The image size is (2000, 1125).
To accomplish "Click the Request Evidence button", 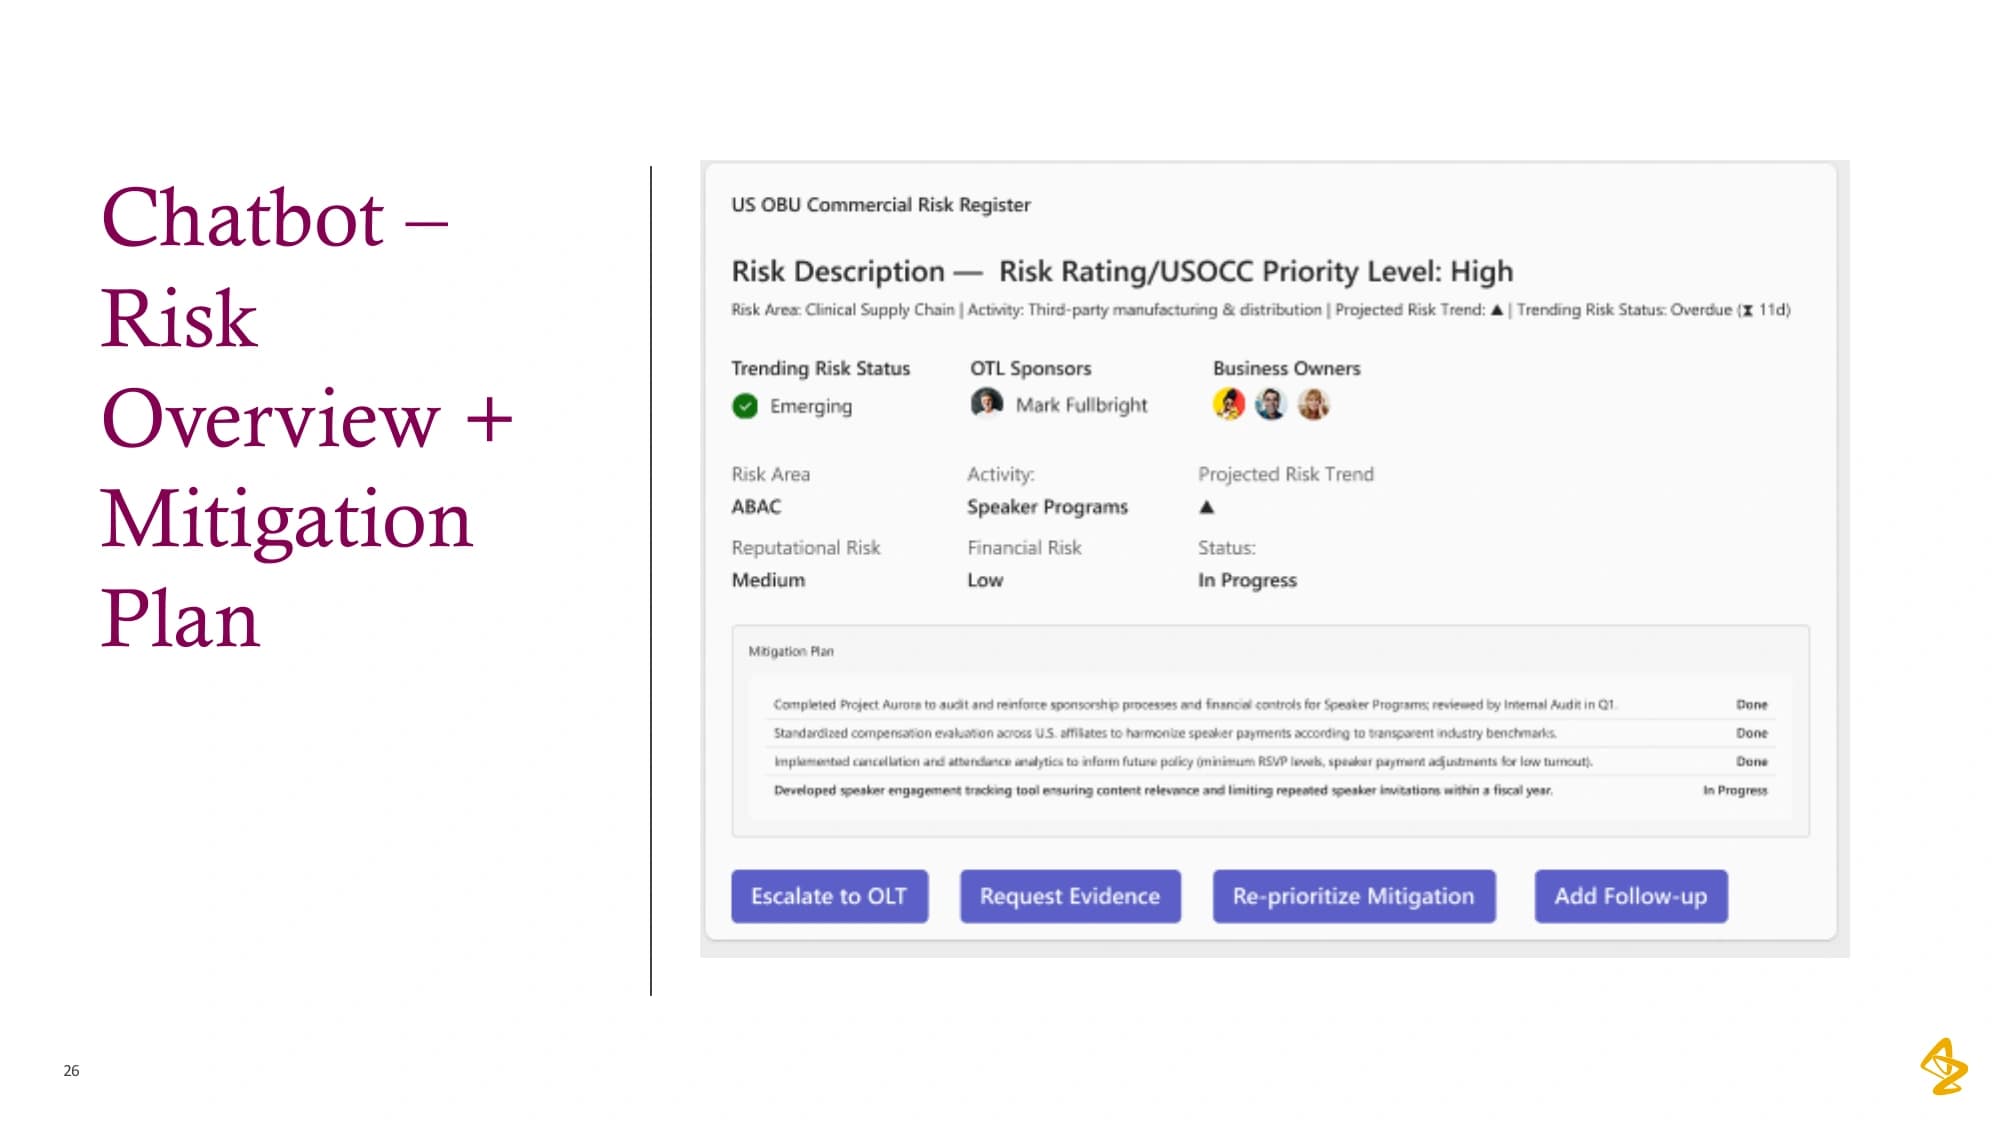I will [1070, 896].
